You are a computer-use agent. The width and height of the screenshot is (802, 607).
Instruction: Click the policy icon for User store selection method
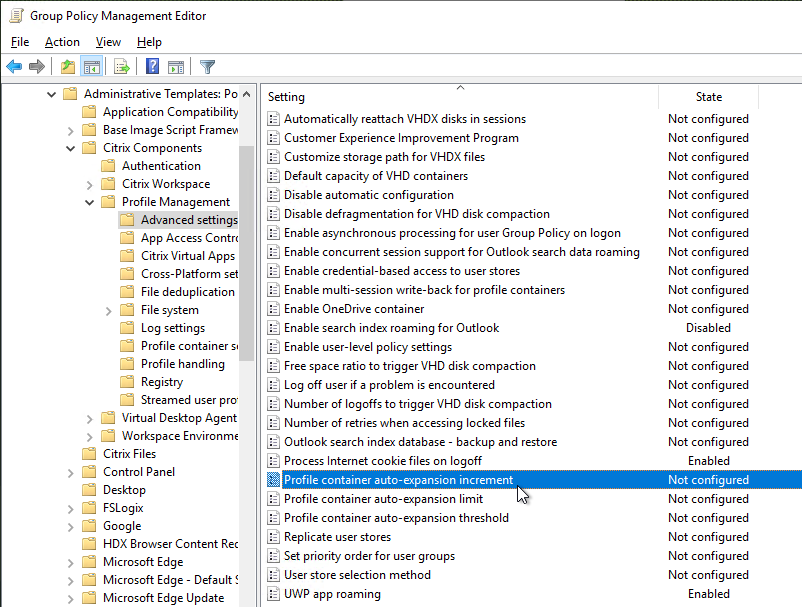(274, 575)
